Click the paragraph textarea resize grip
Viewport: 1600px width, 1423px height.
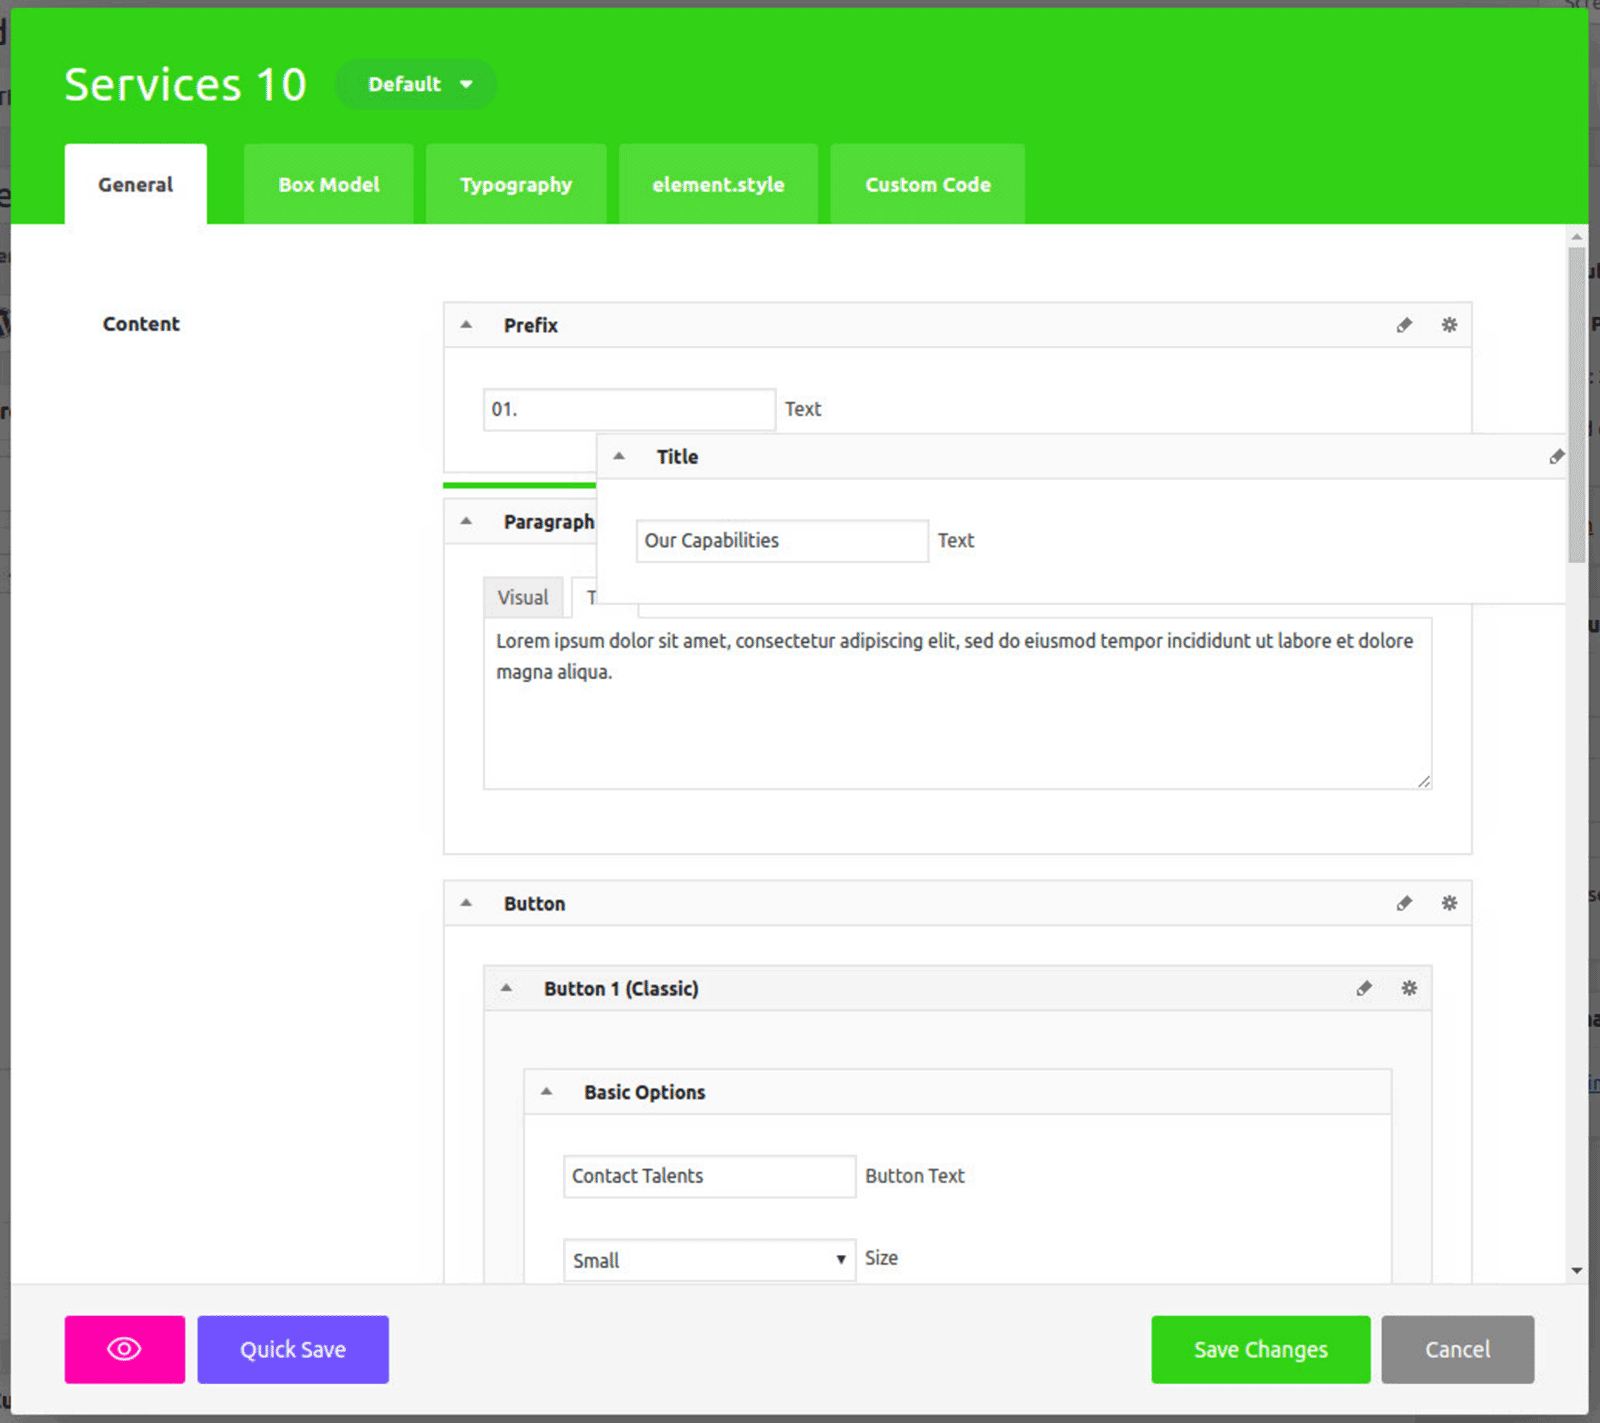tap(1423, 781)
